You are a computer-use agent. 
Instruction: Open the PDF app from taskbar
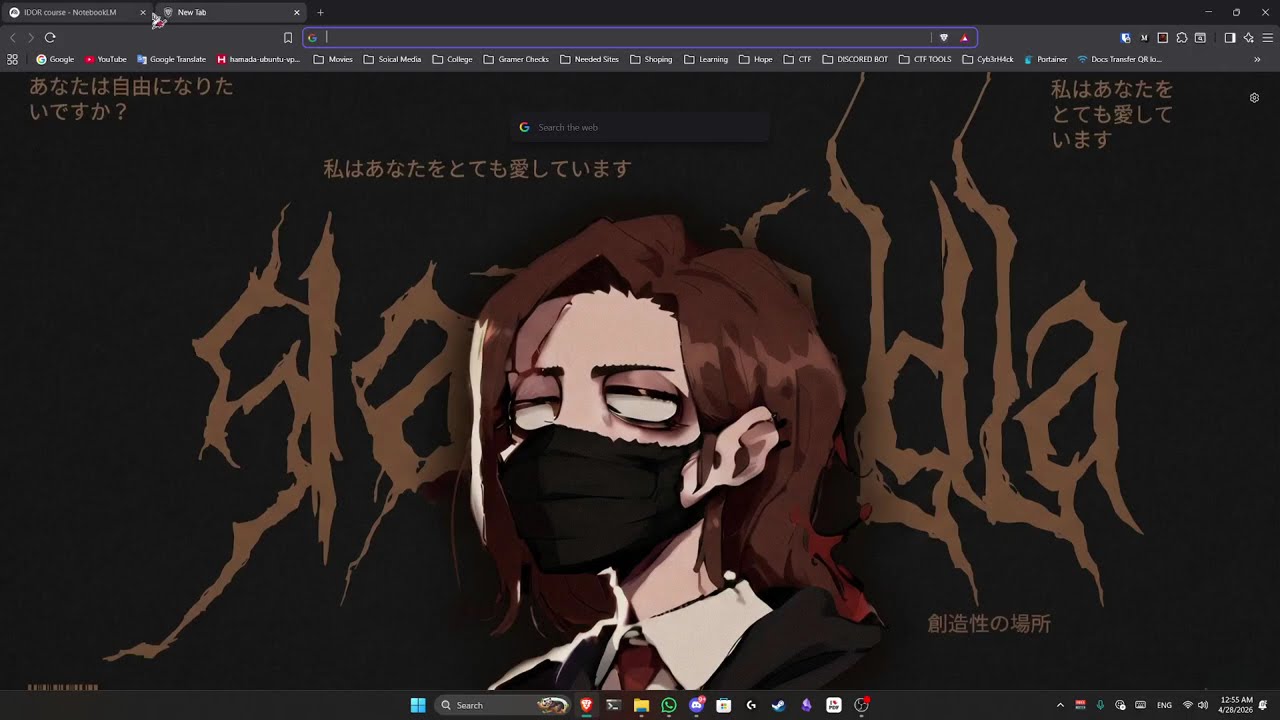834,705
